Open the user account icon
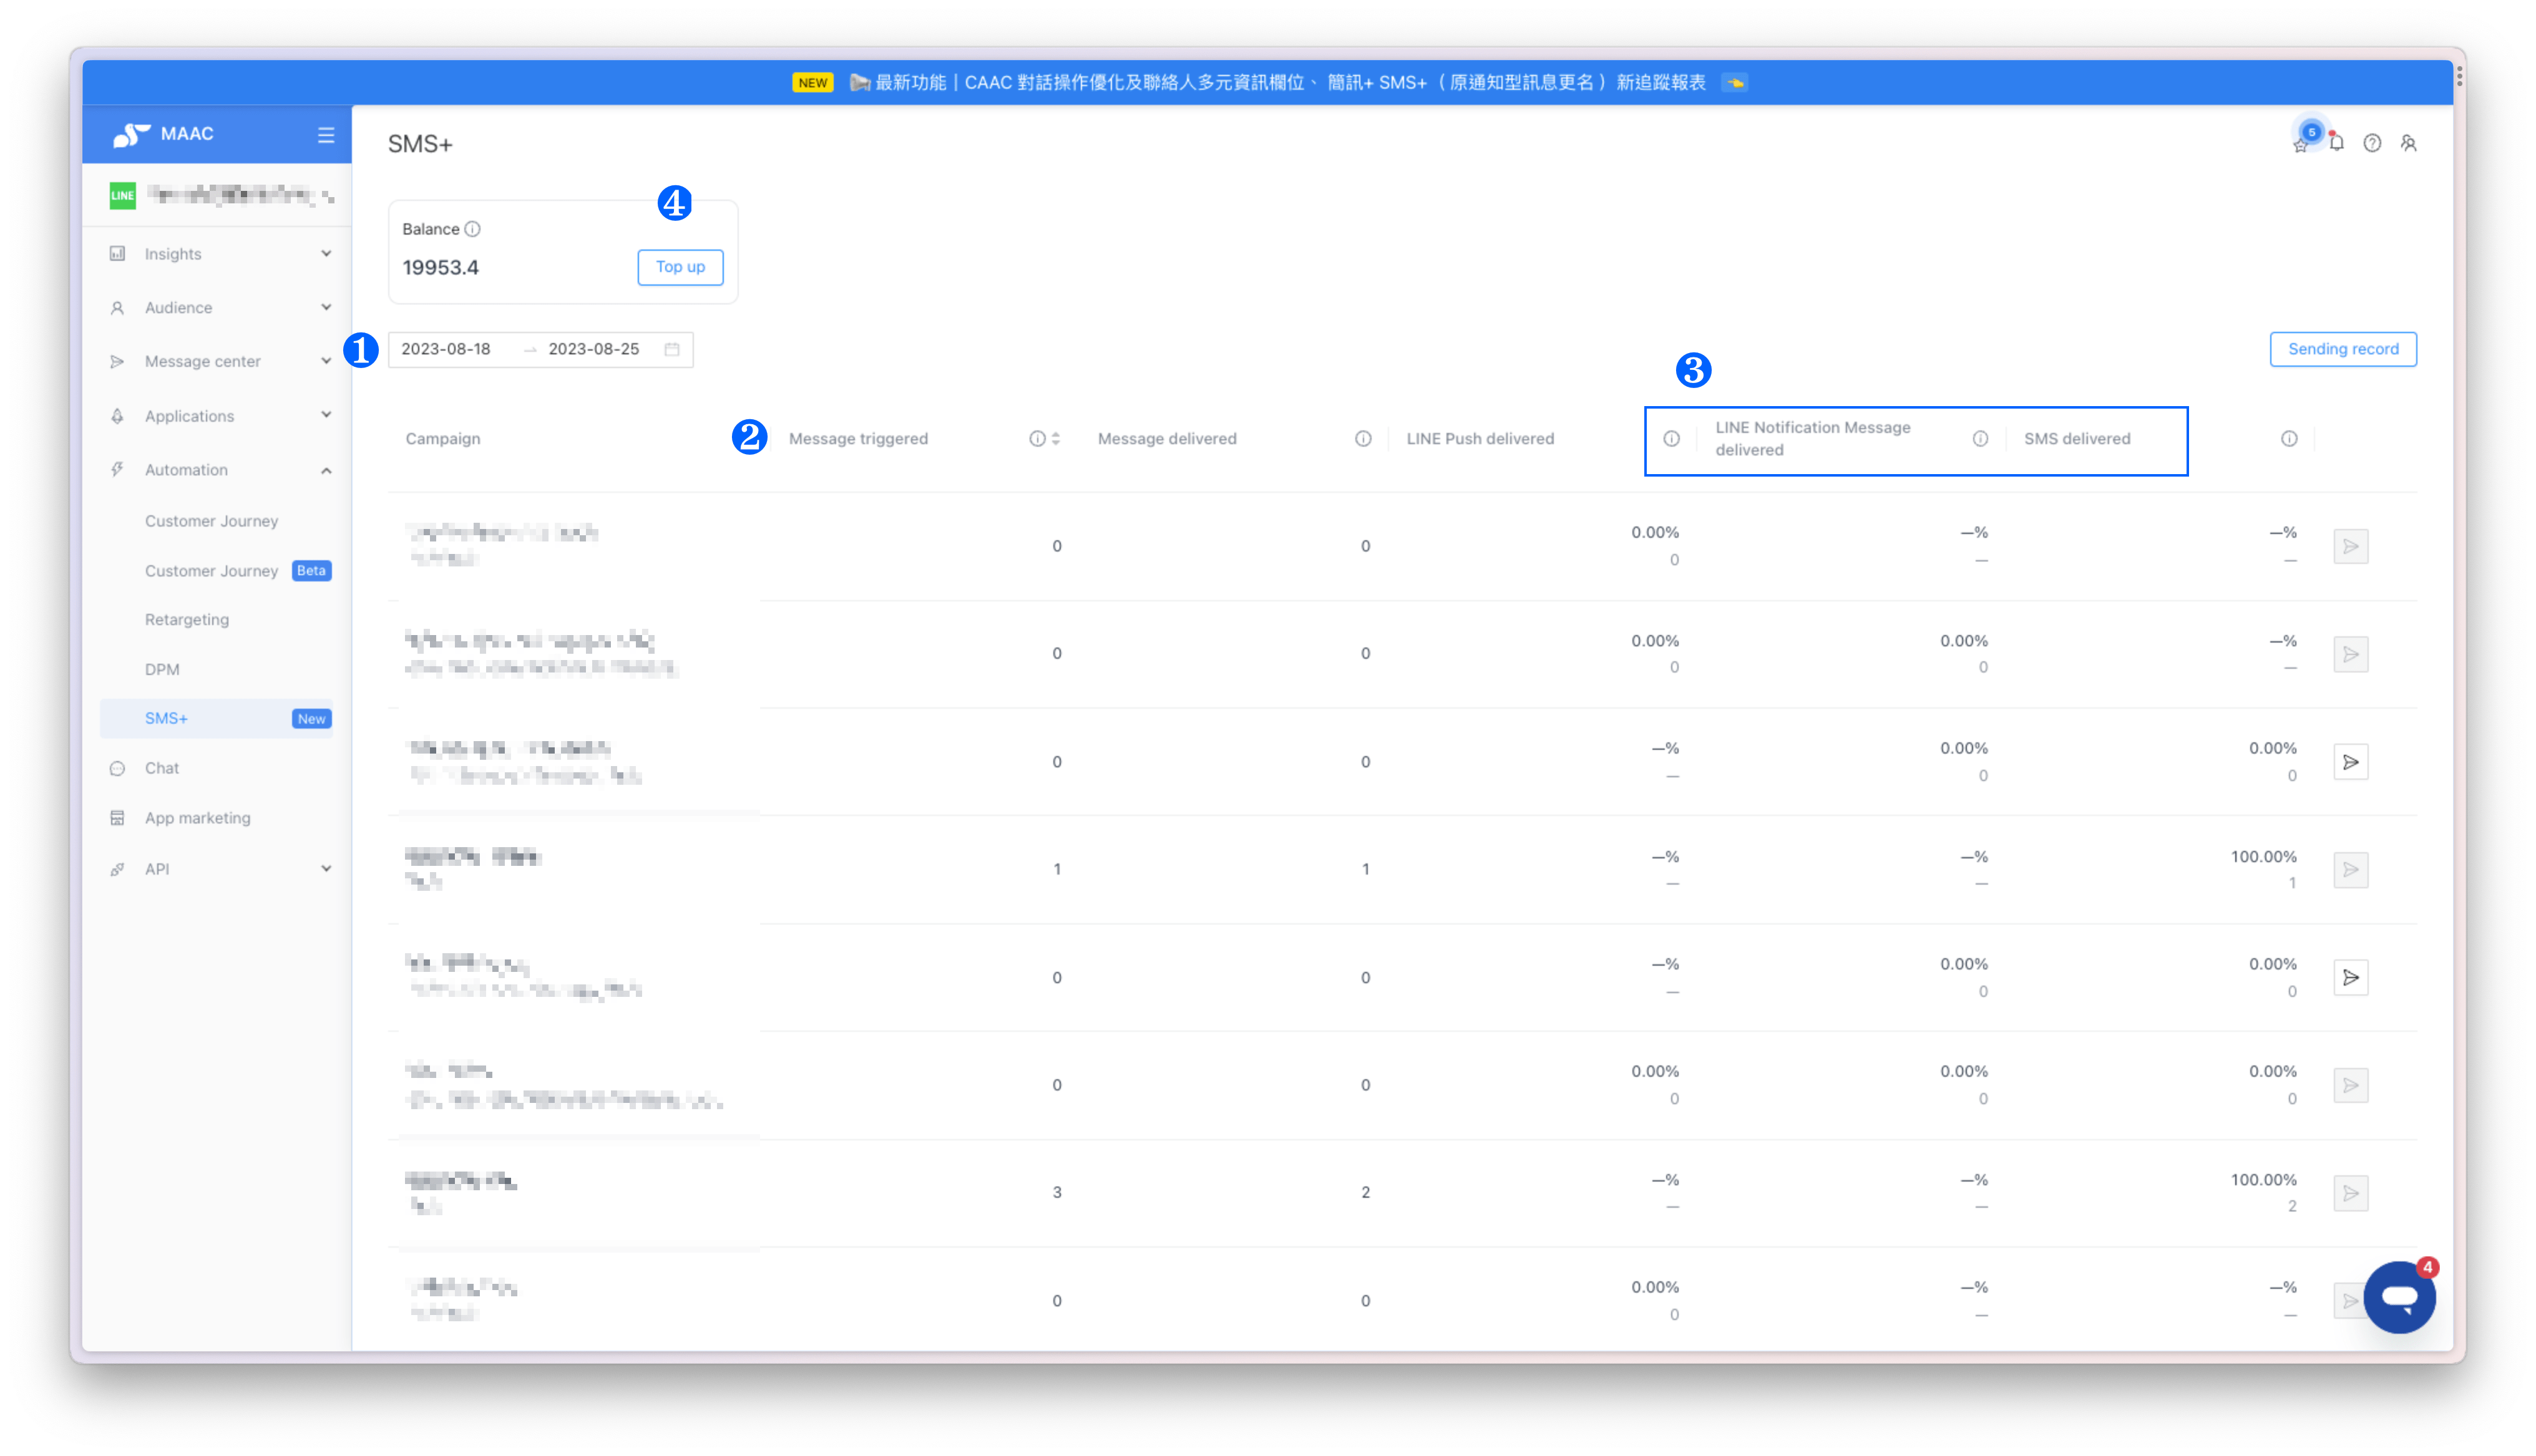The image size is (2536, 1456). pyautogui.click(x=2409, y=143)
